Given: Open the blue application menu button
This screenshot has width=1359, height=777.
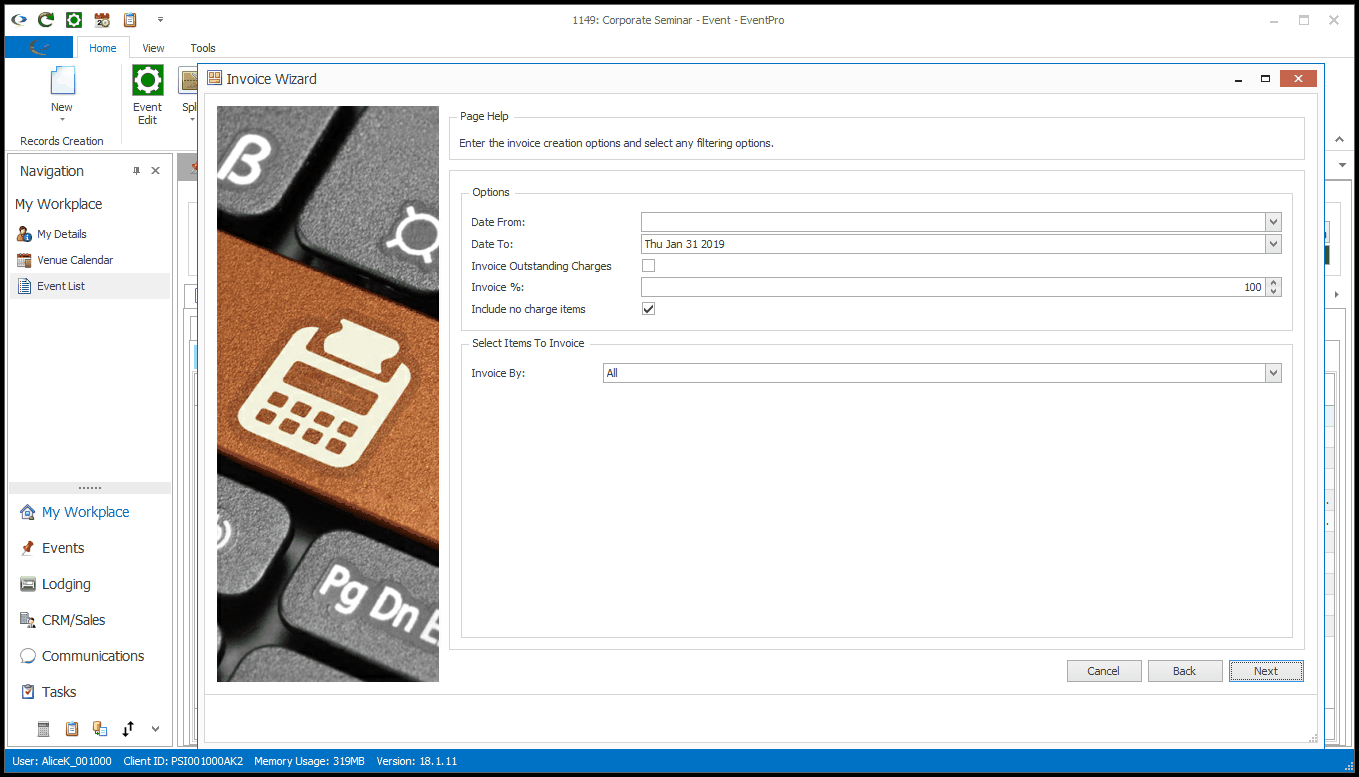Looking at the screenshot, I should (x=39, y=47).
